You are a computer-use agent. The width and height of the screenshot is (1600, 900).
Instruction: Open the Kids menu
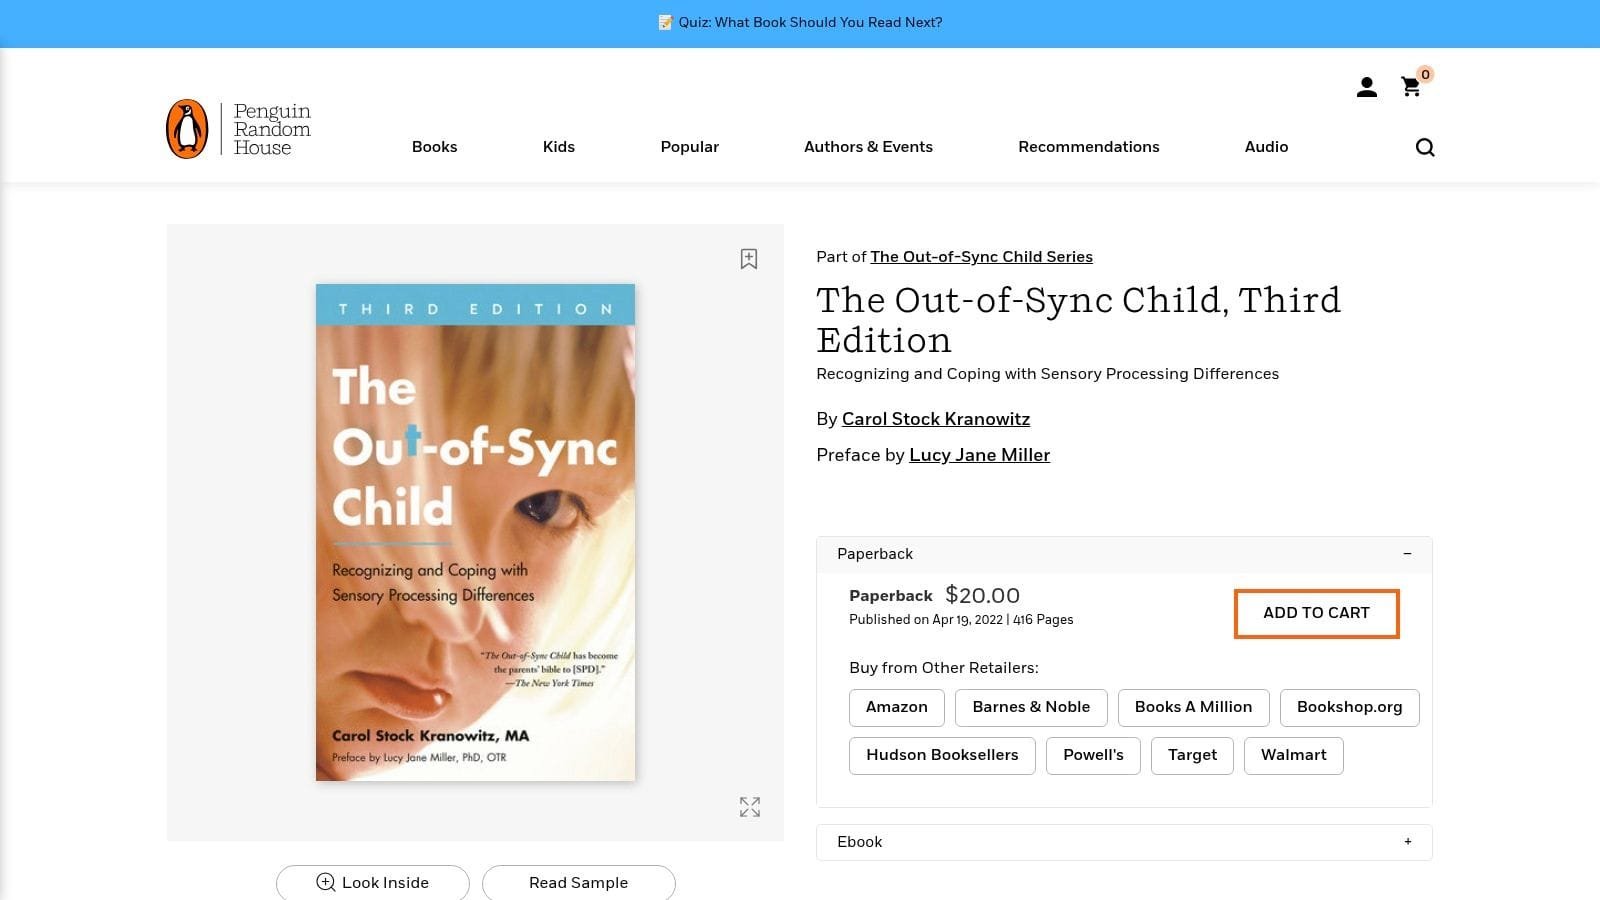point(558,147)
